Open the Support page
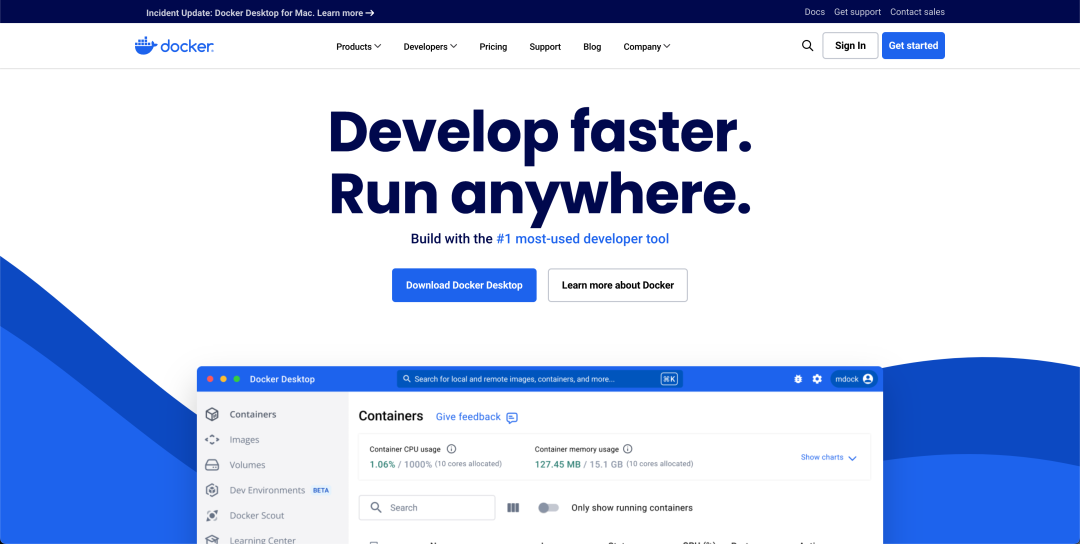This screenshot has width=1080, height=544. pyautogui.click(x=545, y=47)
